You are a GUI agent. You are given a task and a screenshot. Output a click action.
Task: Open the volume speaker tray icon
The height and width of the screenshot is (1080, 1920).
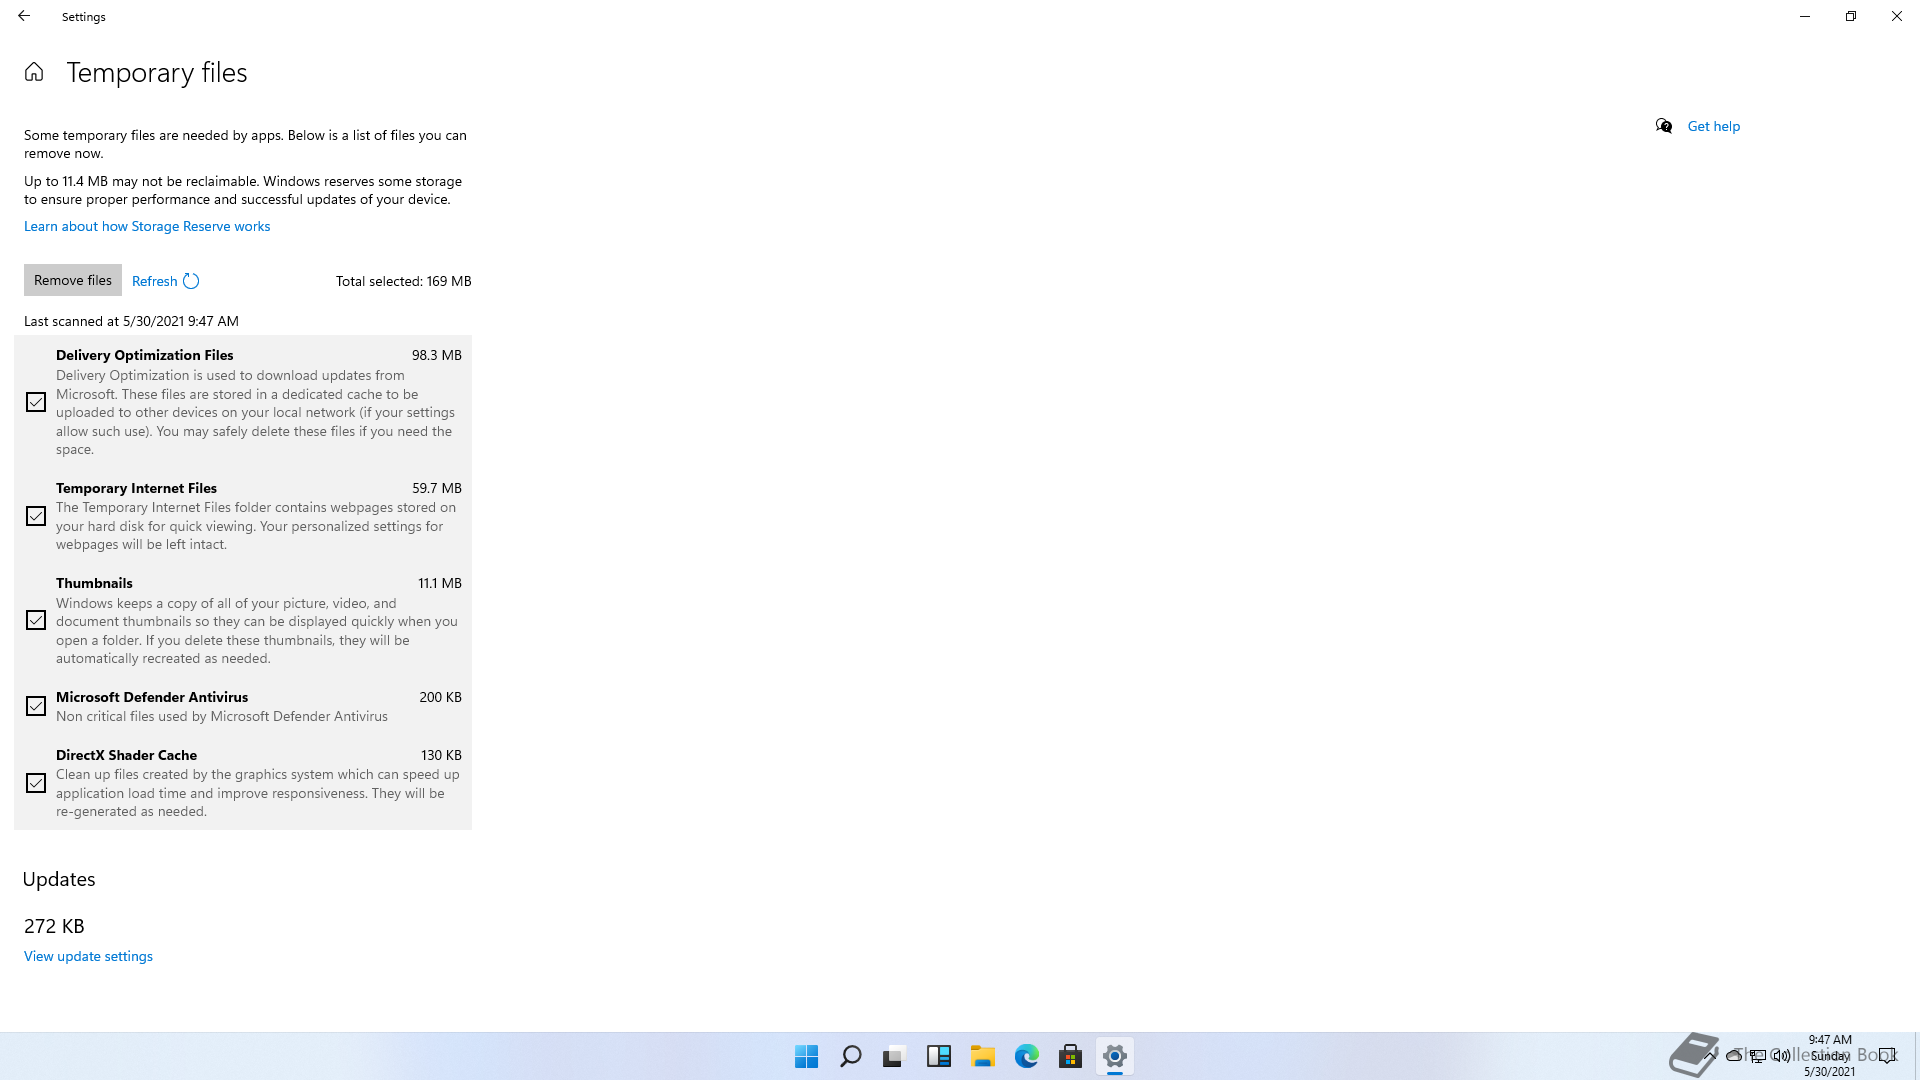(x=1782, y=1055)
